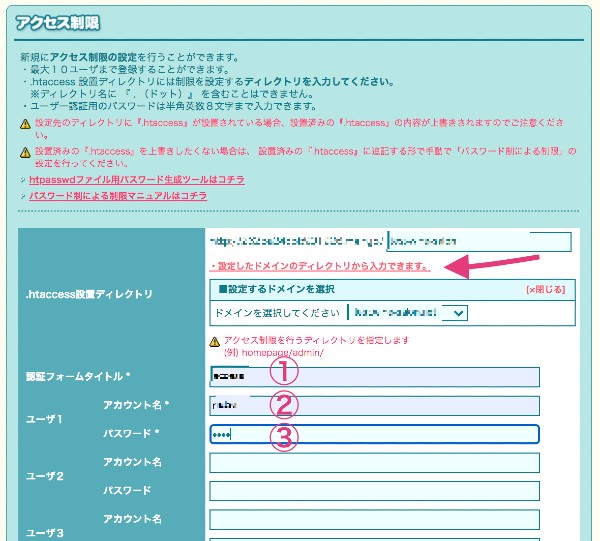Click the authentication form title field
The image size is (600, 541).
click(x=374, y=377)
